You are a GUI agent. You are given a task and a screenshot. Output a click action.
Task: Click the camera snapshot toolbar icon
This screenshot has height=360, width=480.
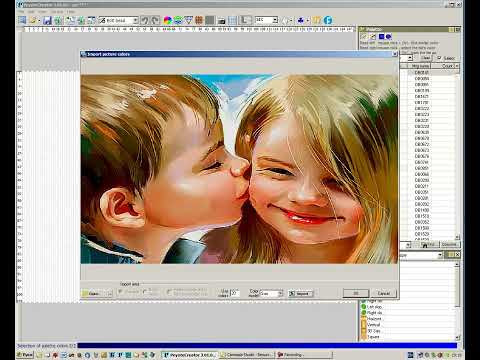tap(222, 20)
